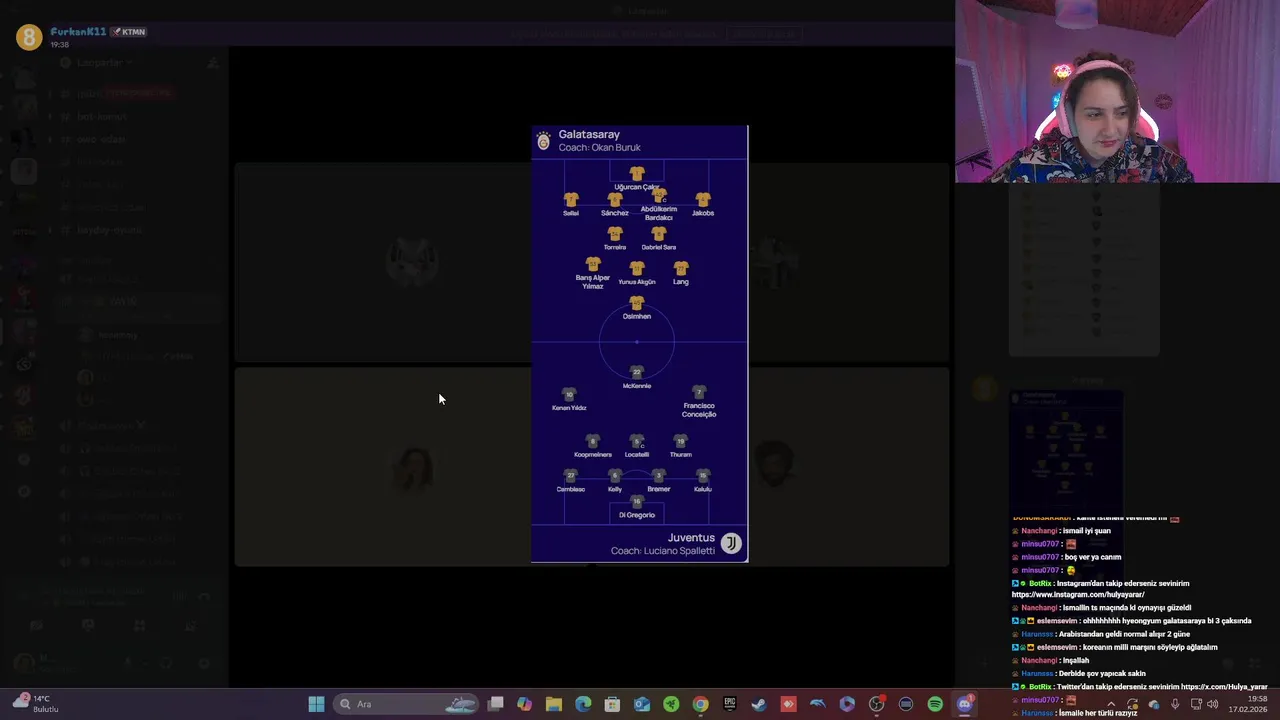Open the Task View icon in taskbar
1280x720 pixels.
(495, 704)
